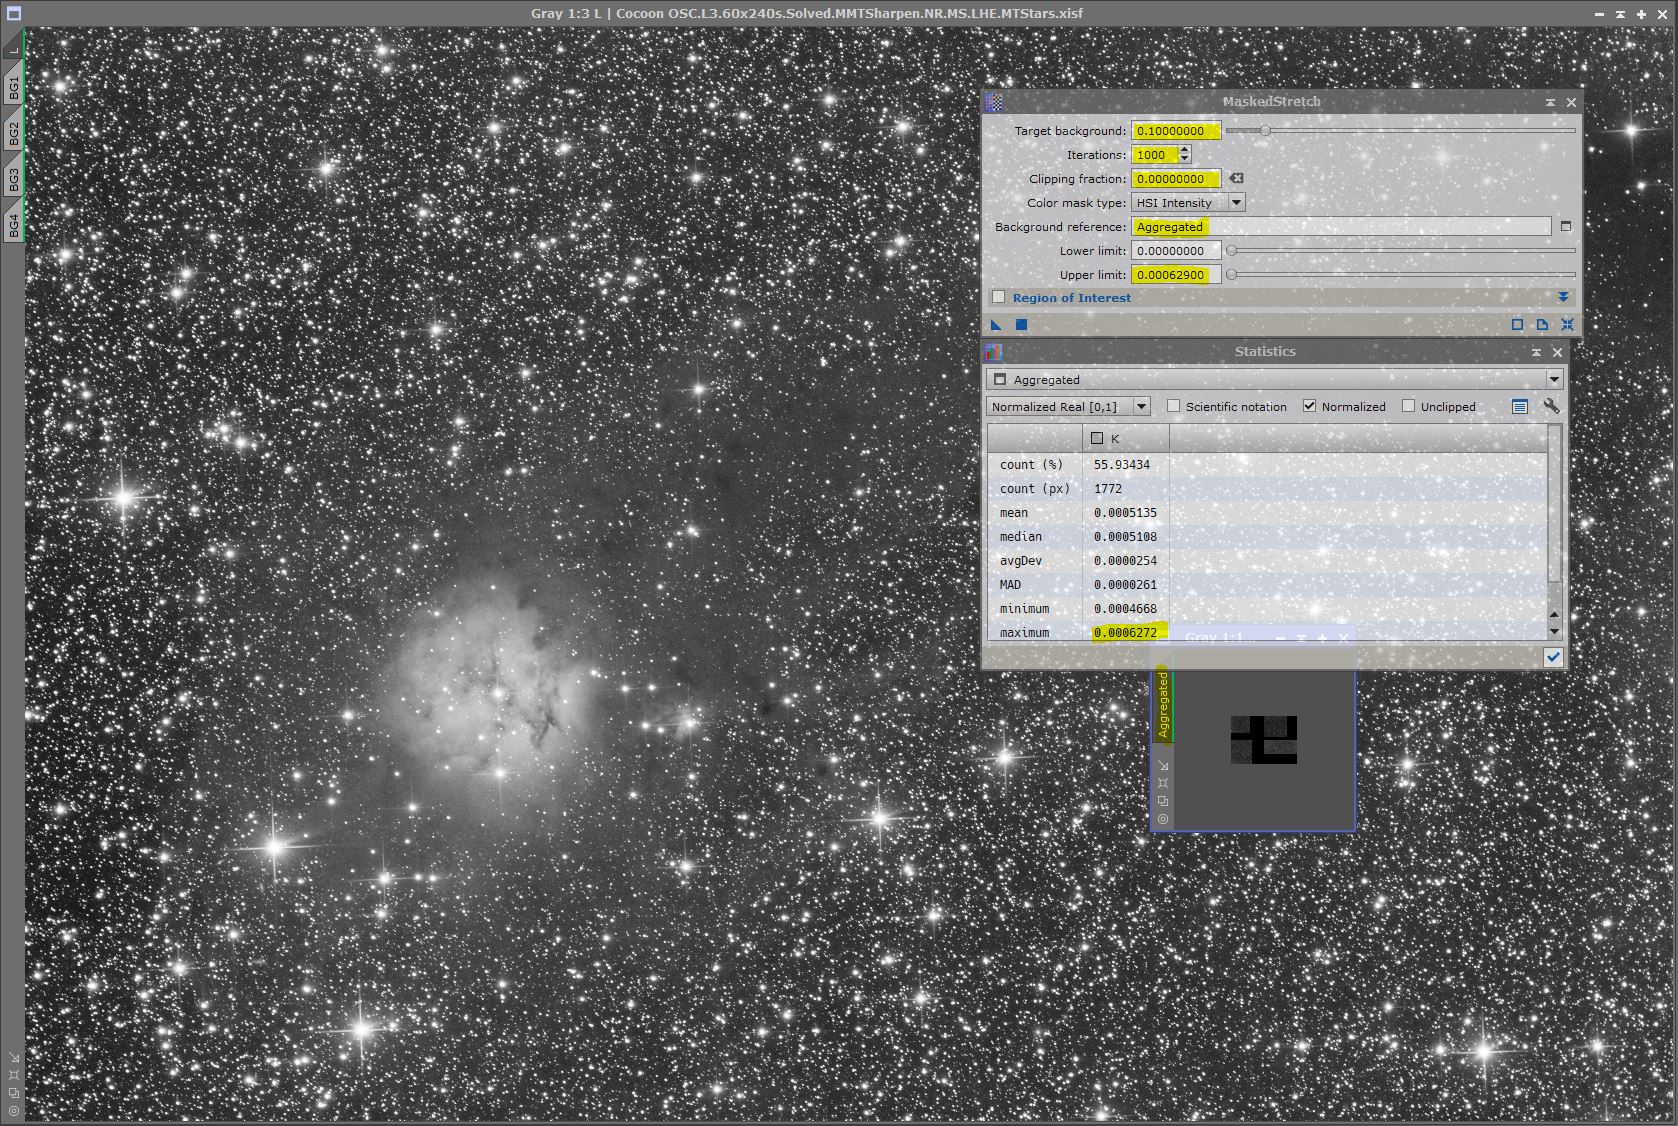Screen dimensions: 1678x1126
Task: Click the Statistics track view checkmark icon
Action: (1553, 657)
